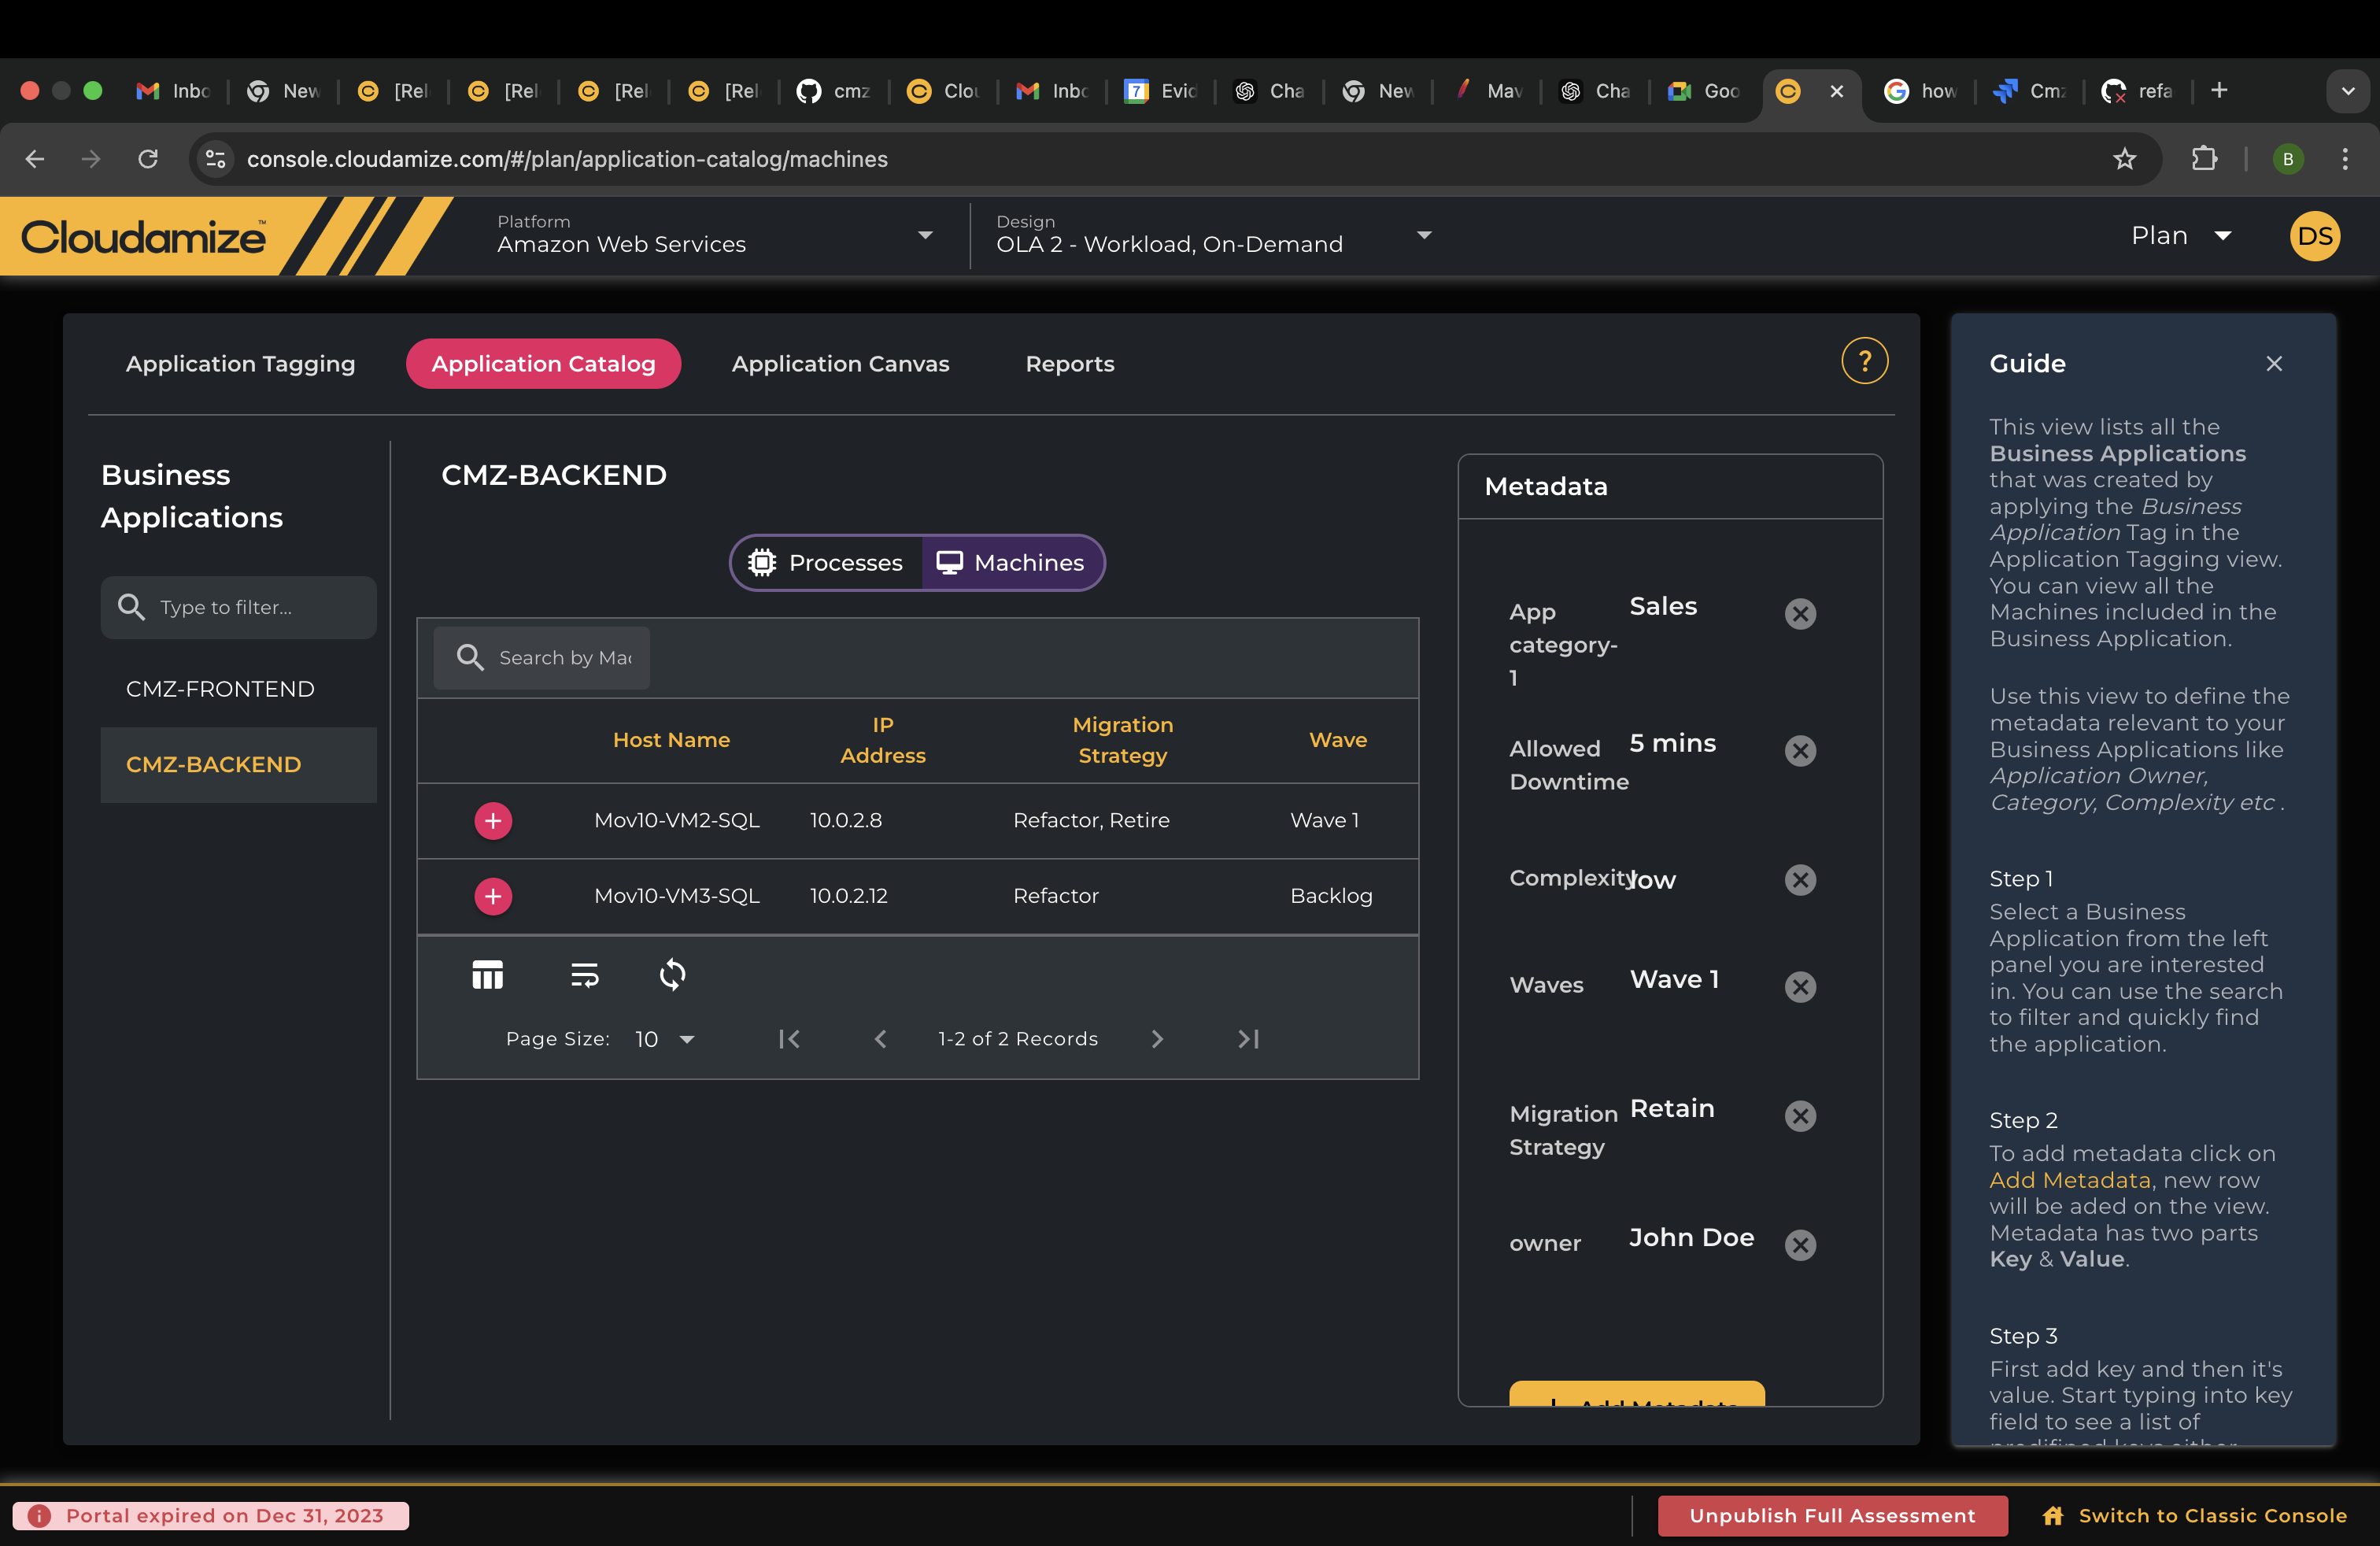Expand the Mov10-VM2-SQL row plus button
Screen dimensions: 2380x1546
[493, 821]
